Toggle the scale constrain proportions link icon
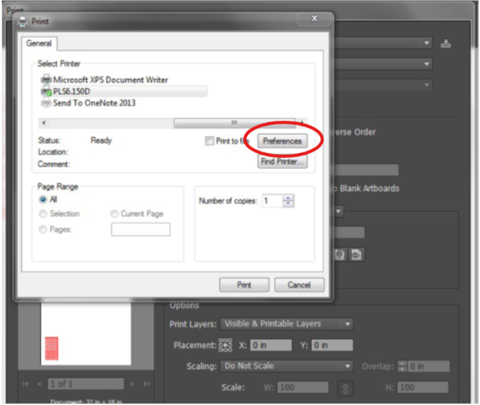 tap(345, 388)
